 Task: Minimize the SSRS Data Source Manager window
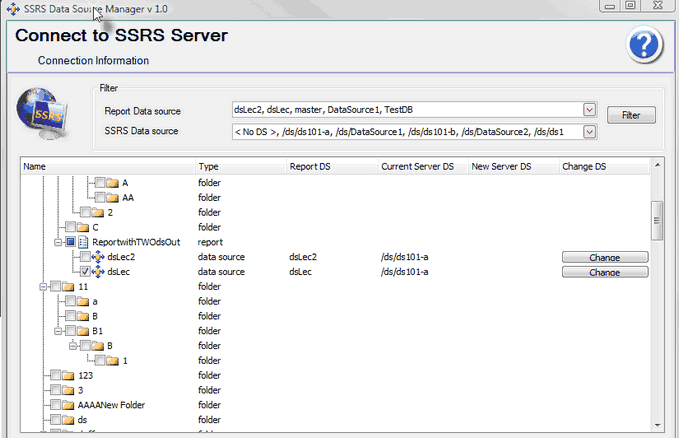click(610, 5)
